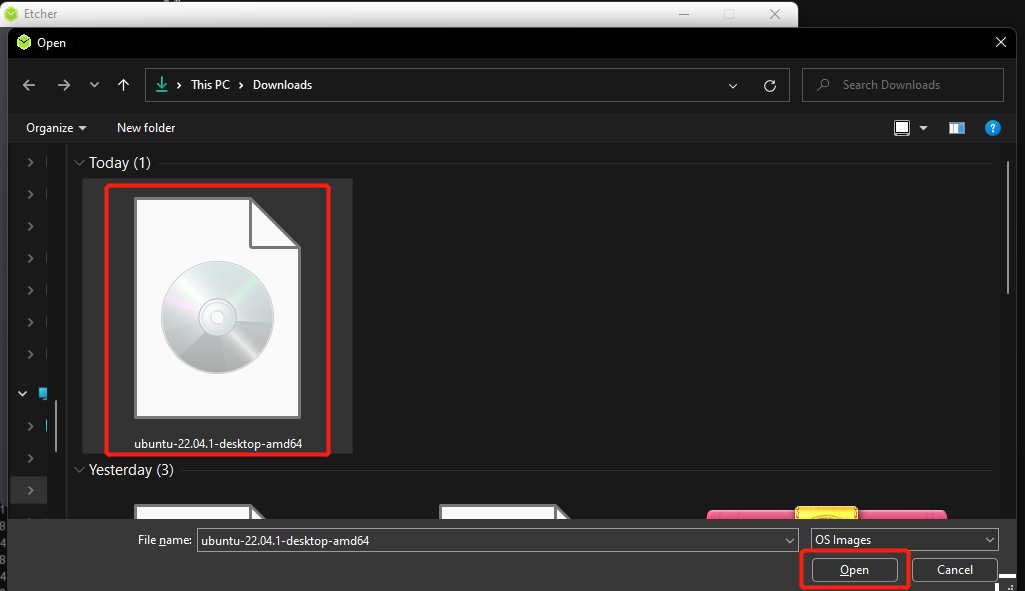
Task: Click the green Downloads arrow icon in address bar
Action: (x=161, y=84)
